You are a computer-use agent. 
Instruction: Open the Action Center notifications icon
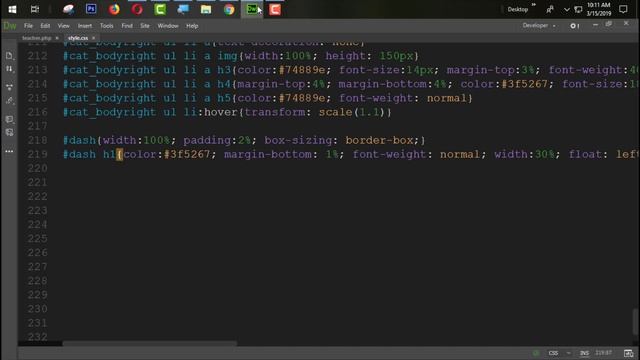point(623,9)
